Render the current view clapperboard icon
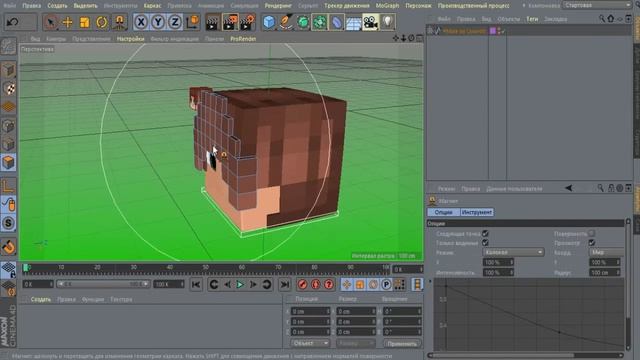 pos(212,22)
